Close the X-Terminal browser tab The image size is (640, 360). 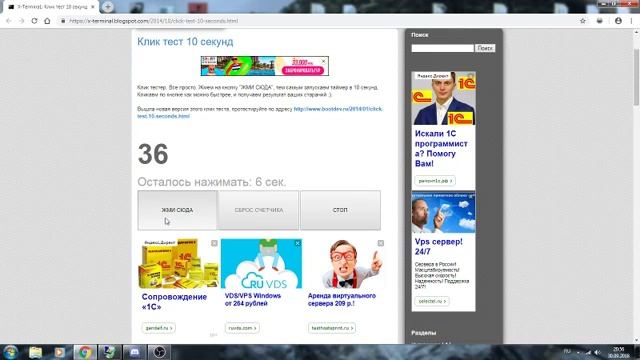tap(93, 7)
